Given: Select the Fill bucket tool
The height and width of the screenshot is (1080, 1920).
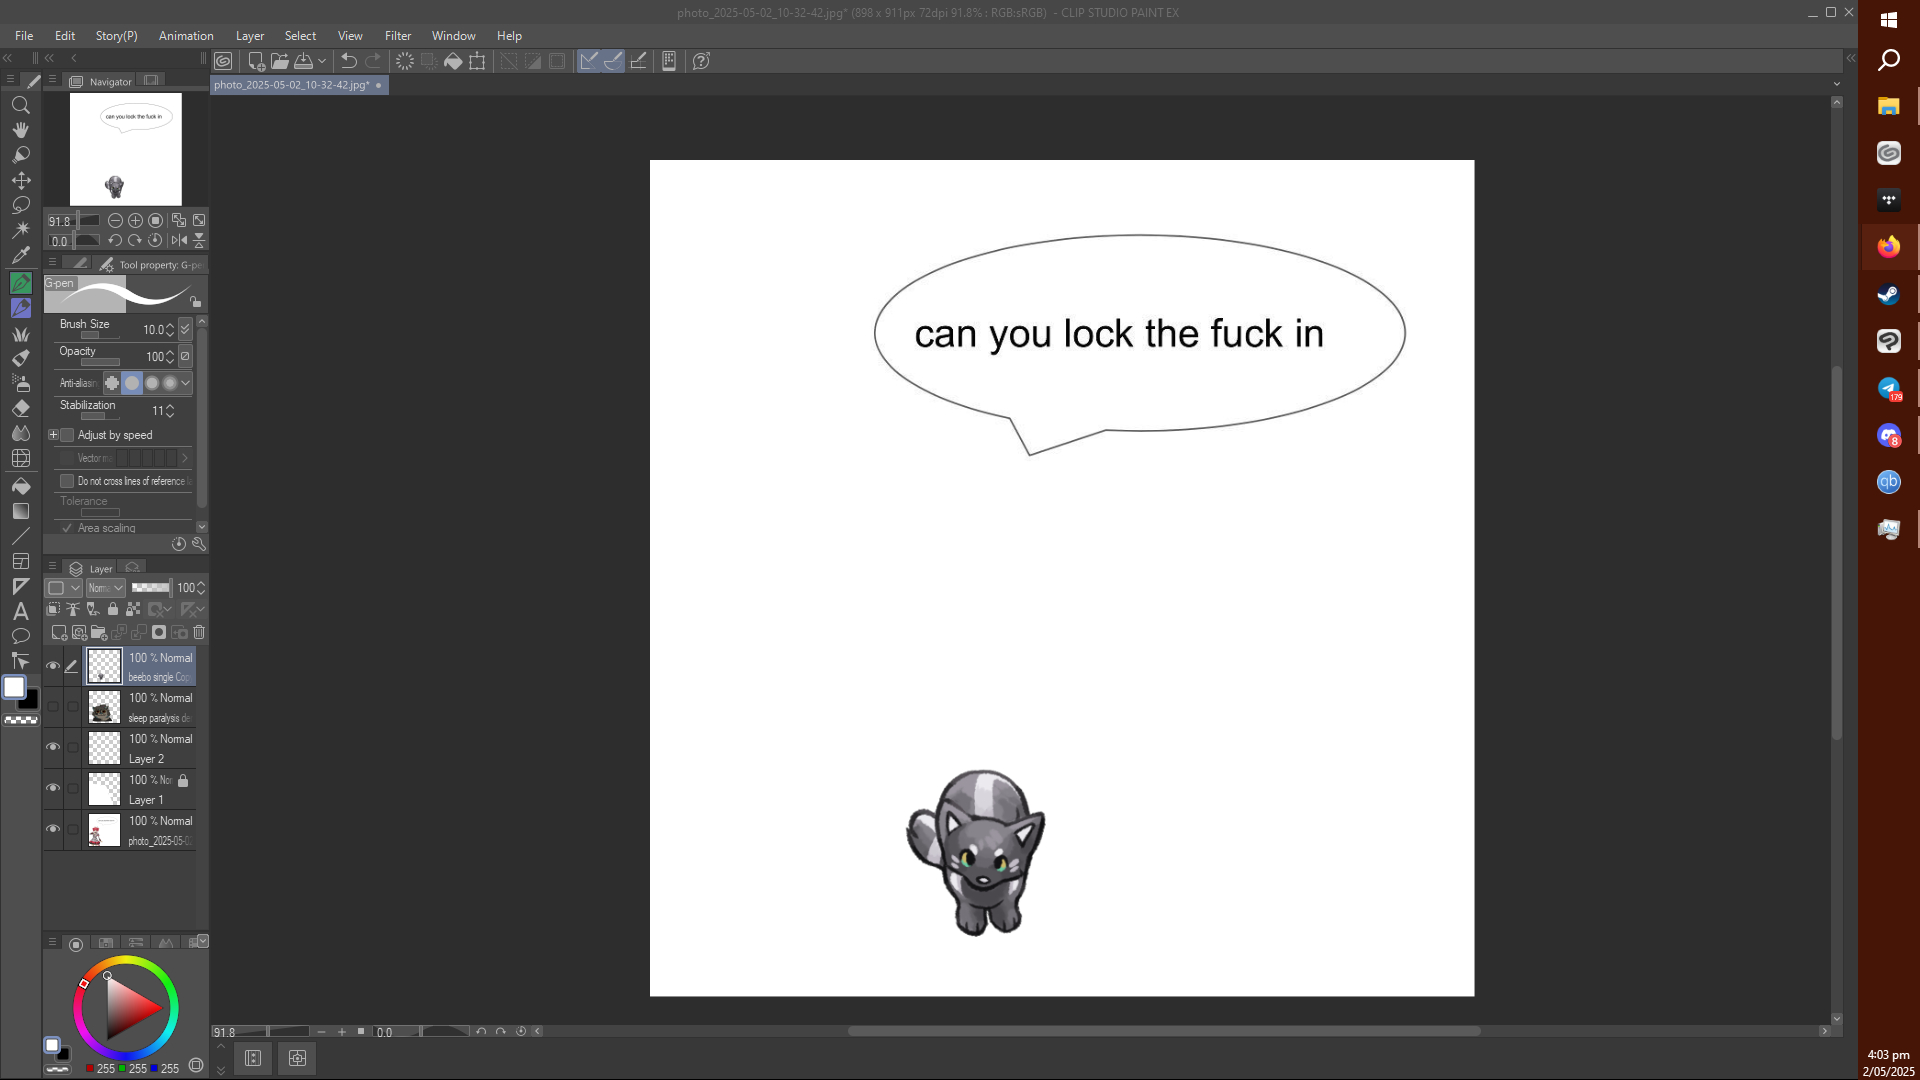Looking at the screenshot, I should coord(21,486).
